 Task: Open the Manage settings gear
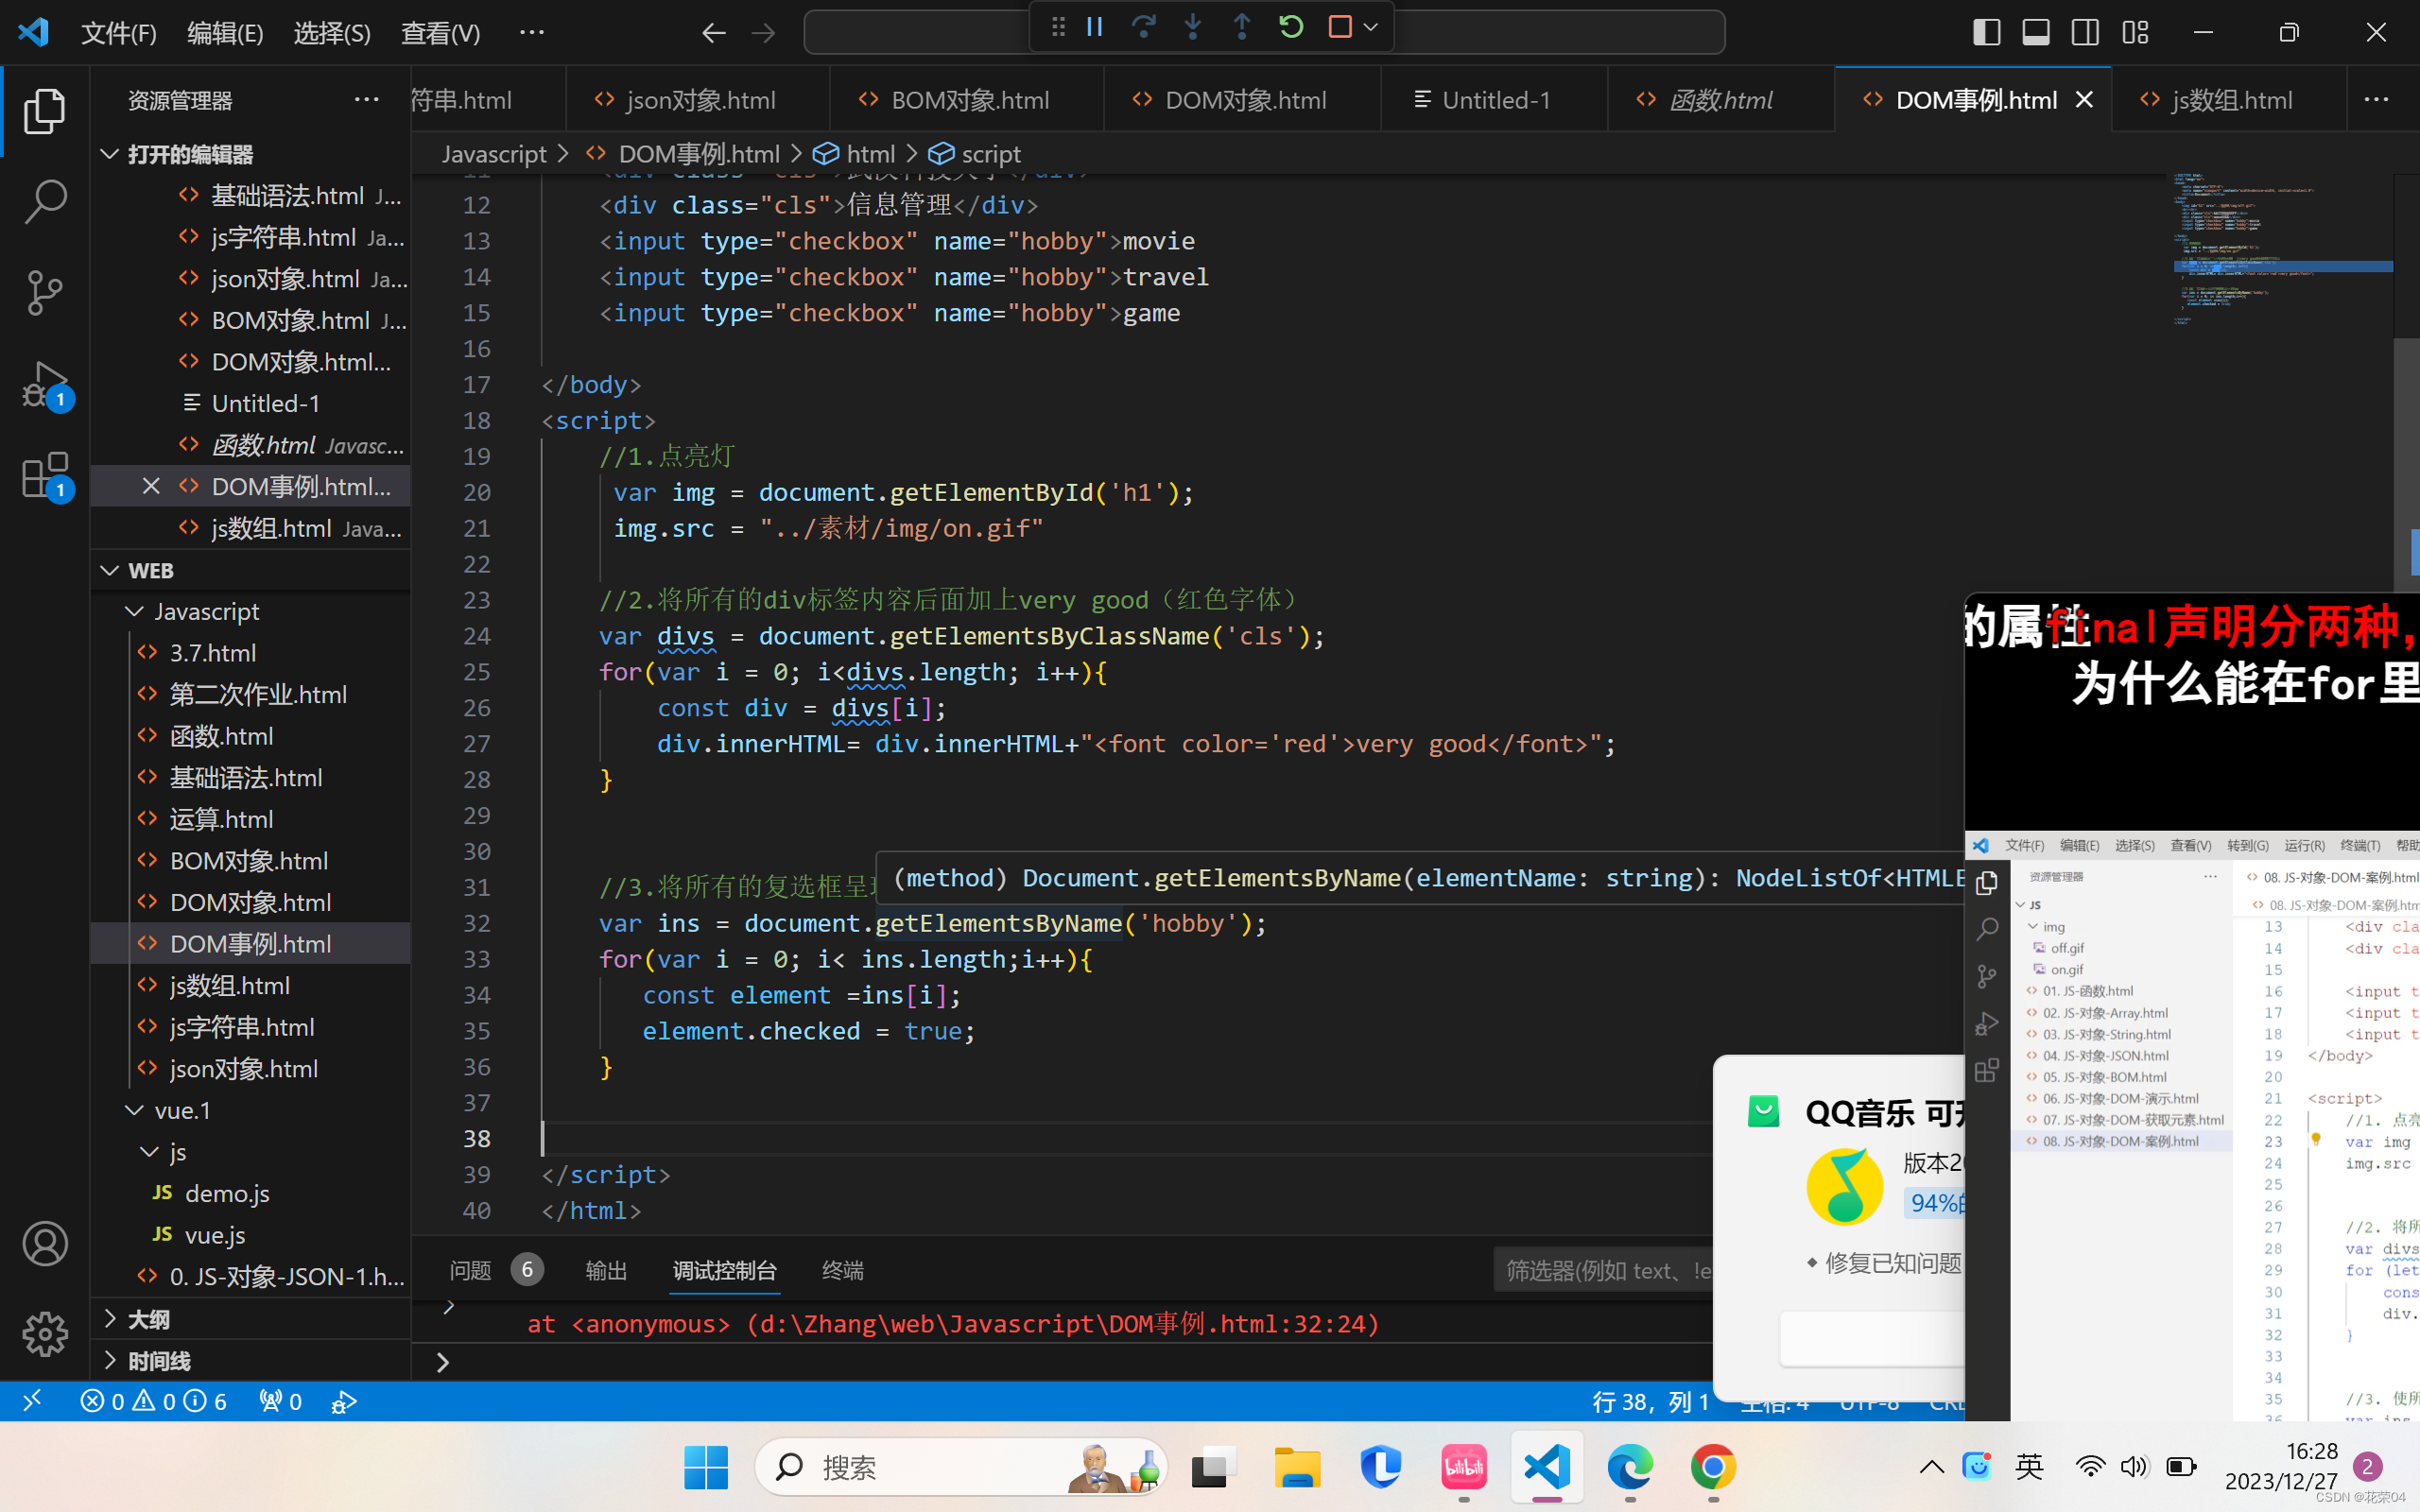(x=45, y=1334)
